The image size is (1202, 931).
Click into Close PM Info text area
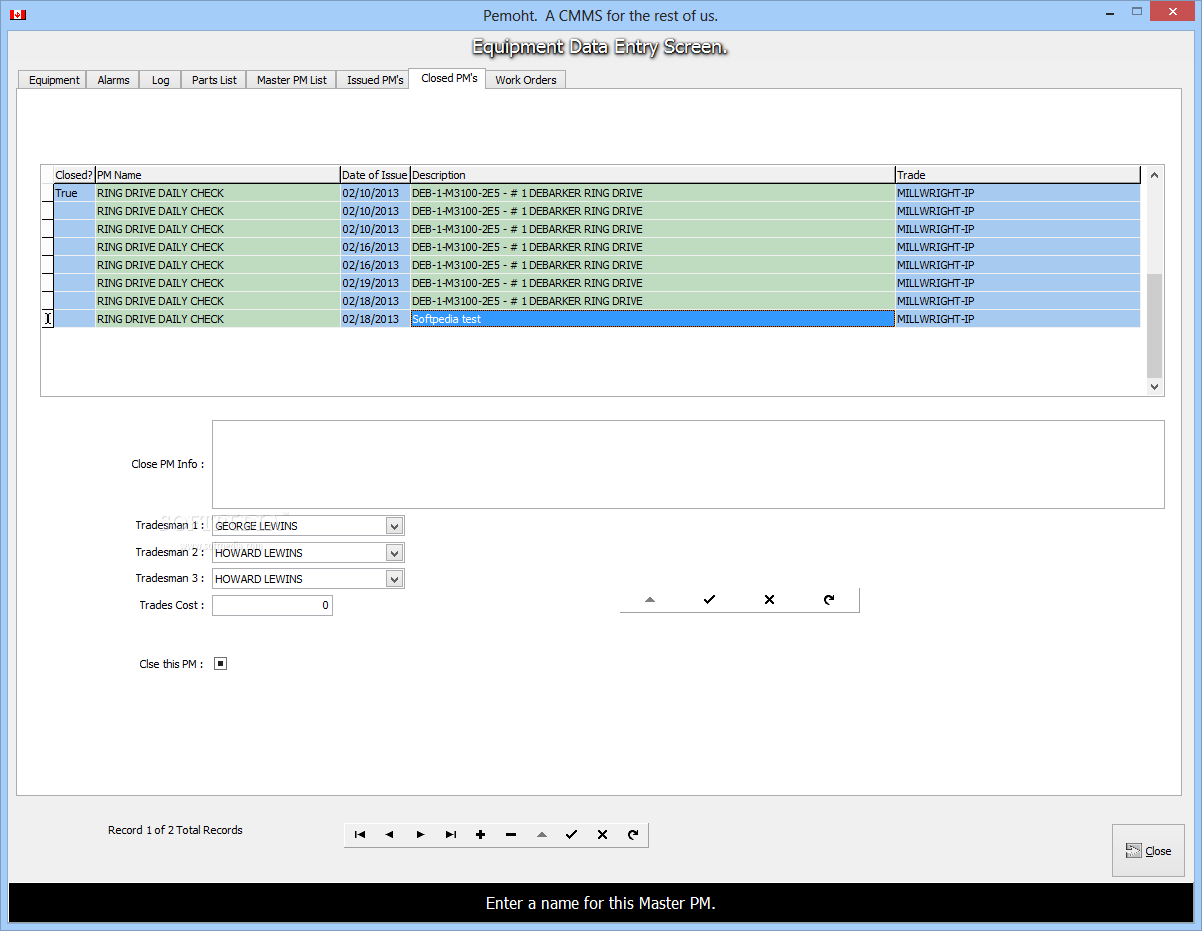(x=688, y=465)
